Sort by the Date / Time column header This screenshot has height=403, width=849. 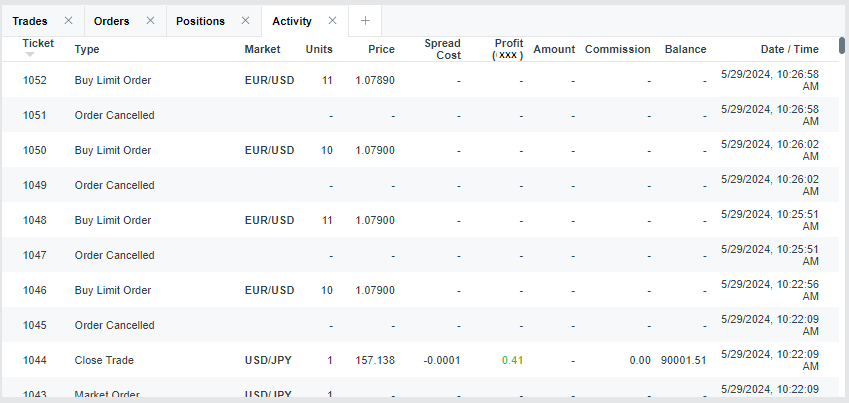789,49
